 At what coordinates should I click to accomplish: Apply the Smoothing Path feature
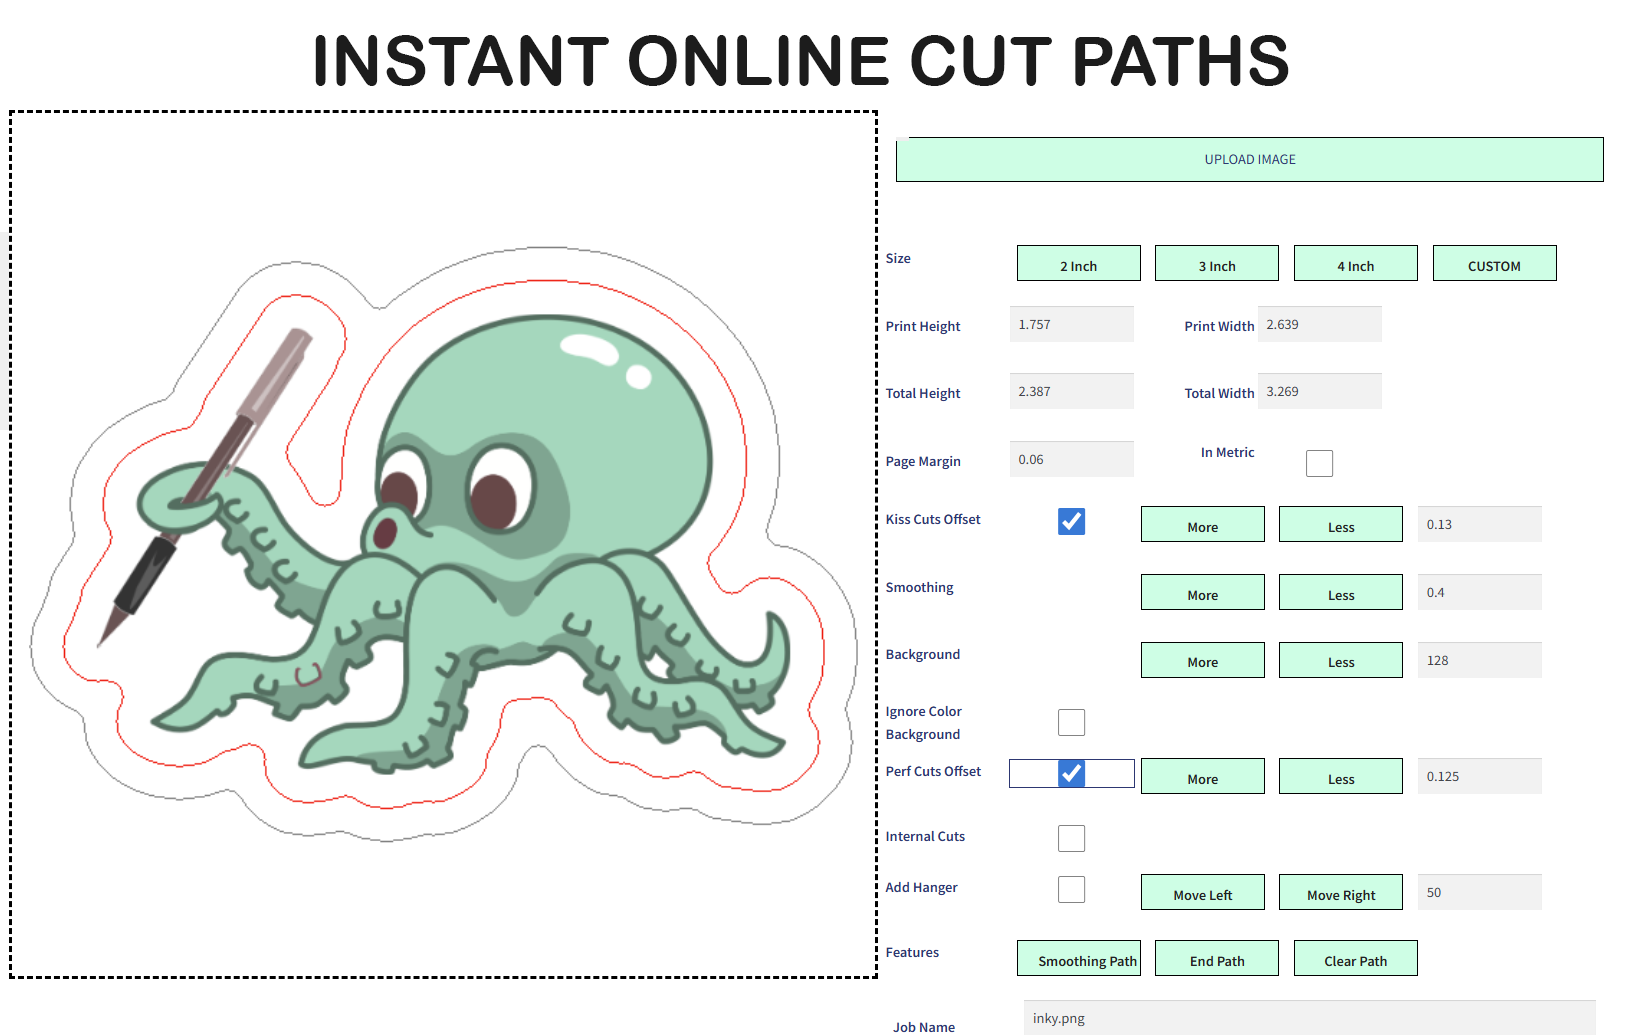1078,958
